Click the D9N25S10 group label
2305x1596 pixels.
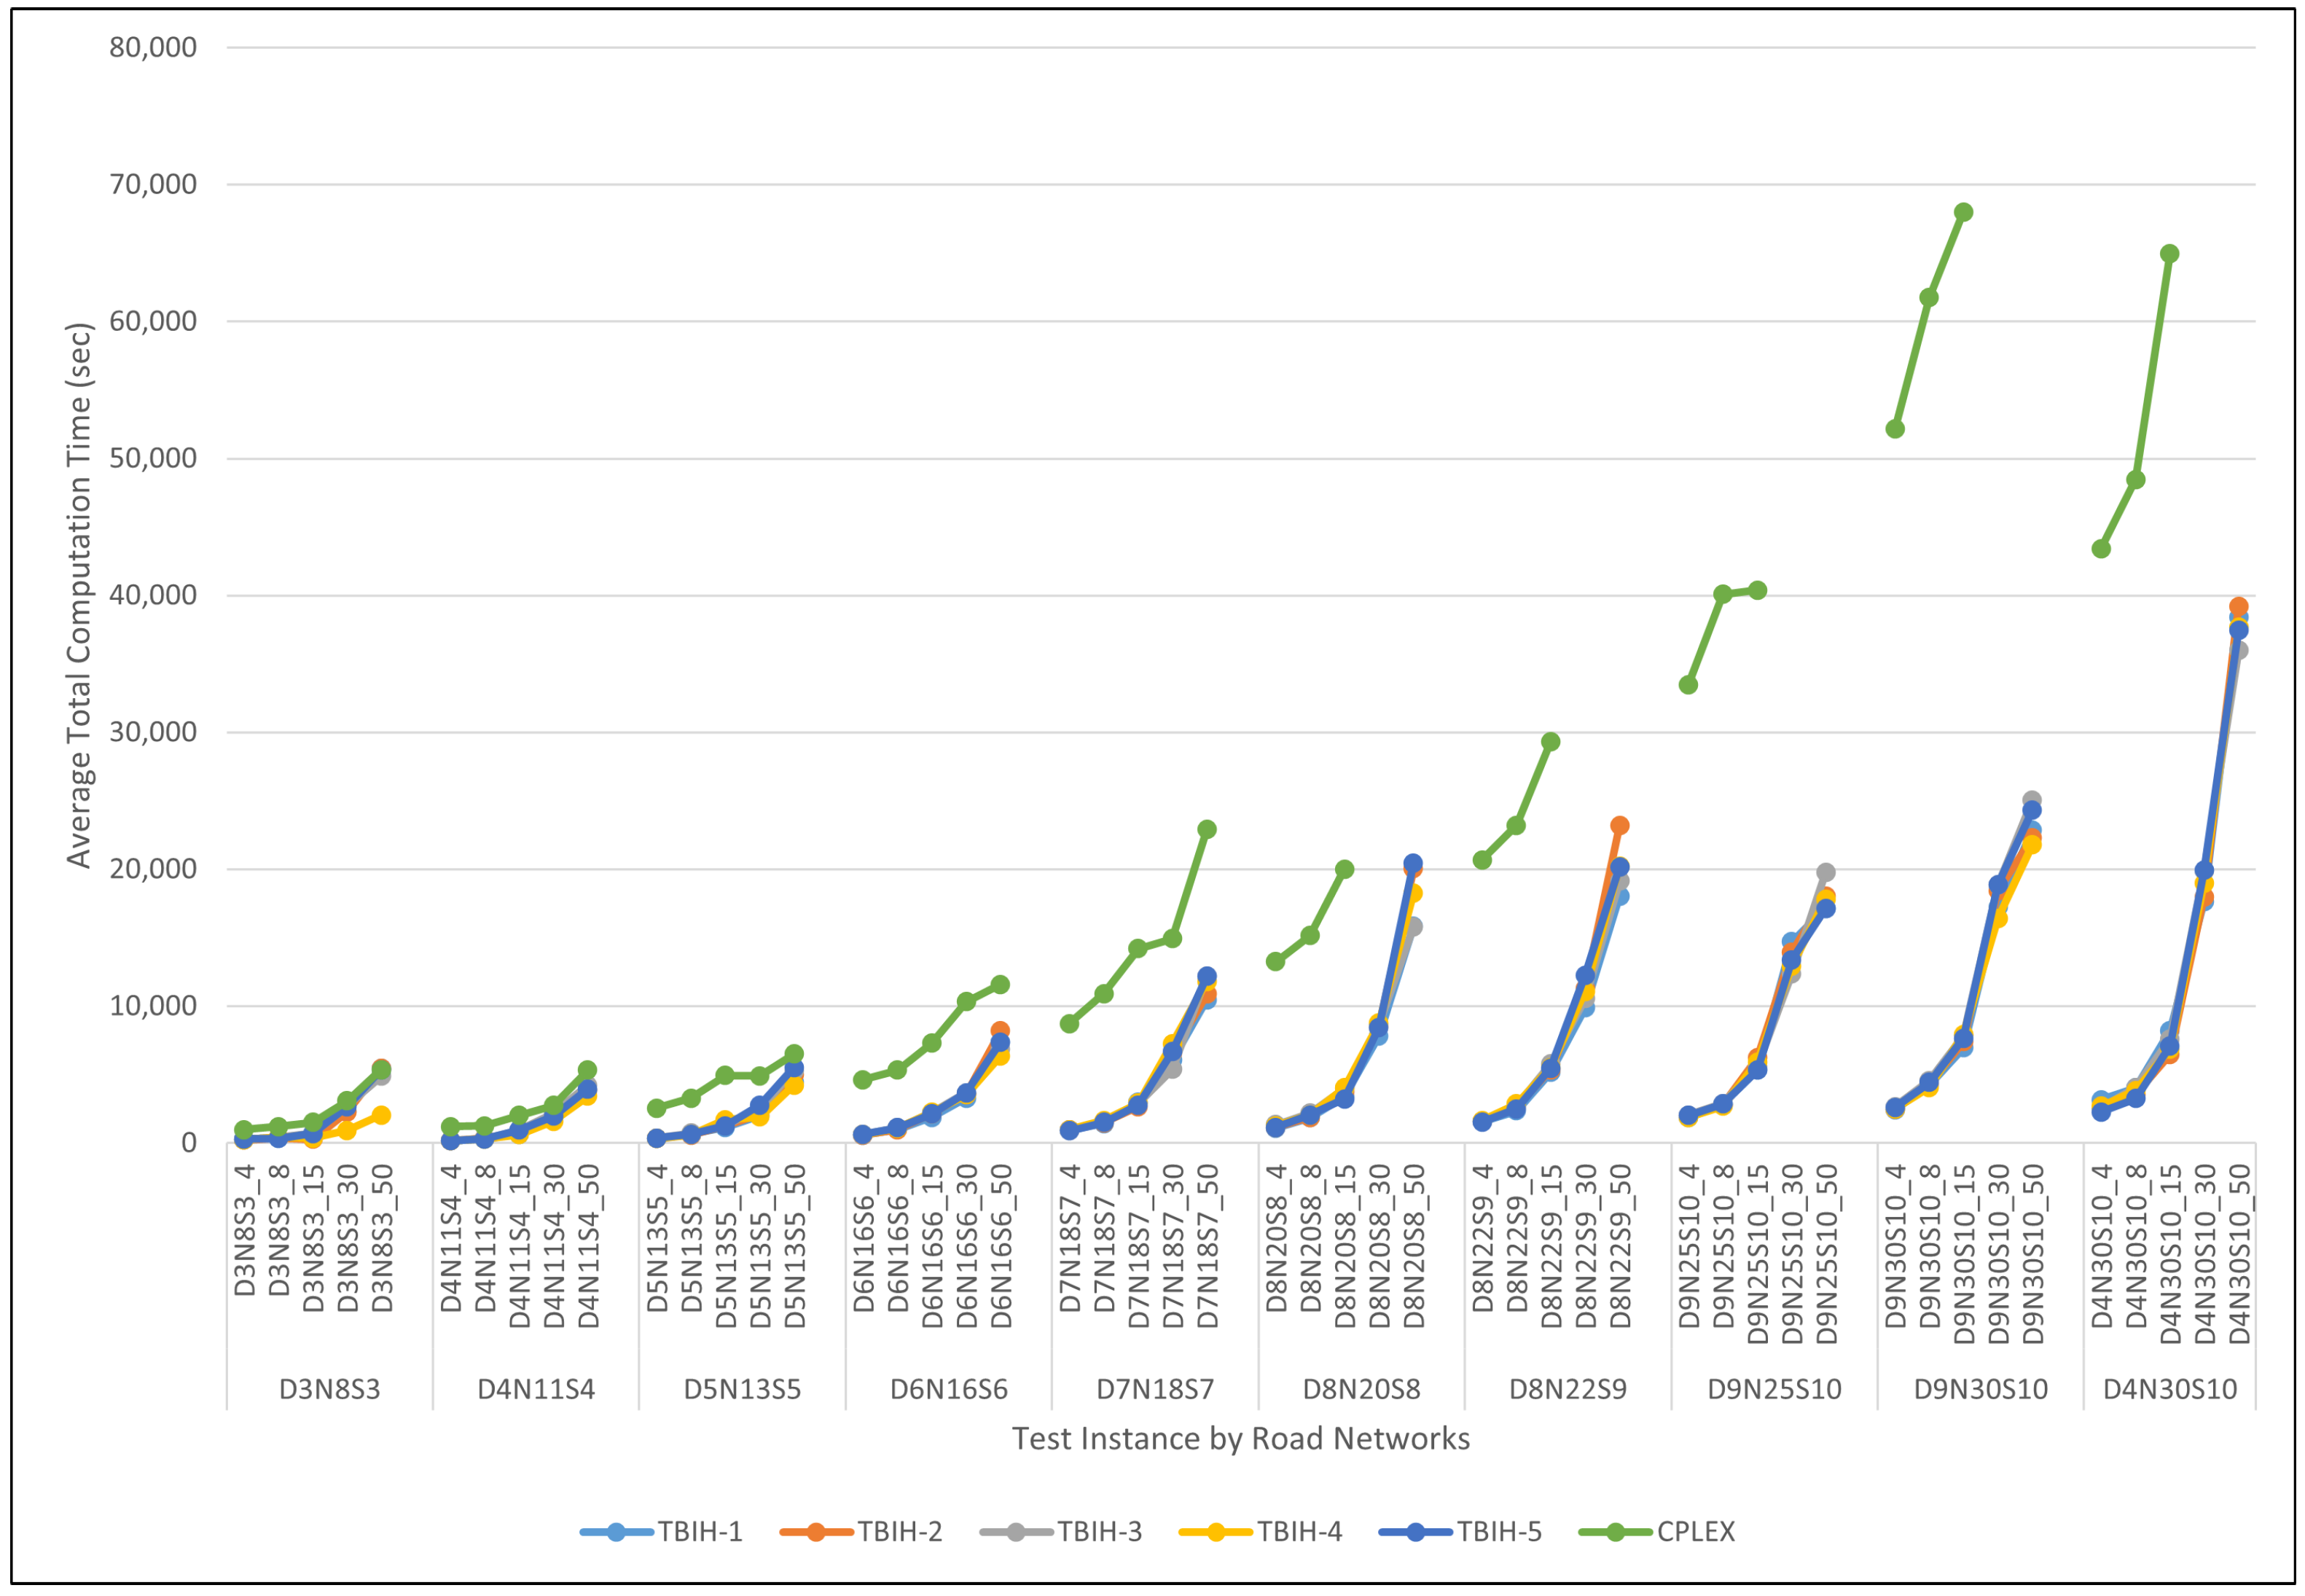click(1774, 1390)
